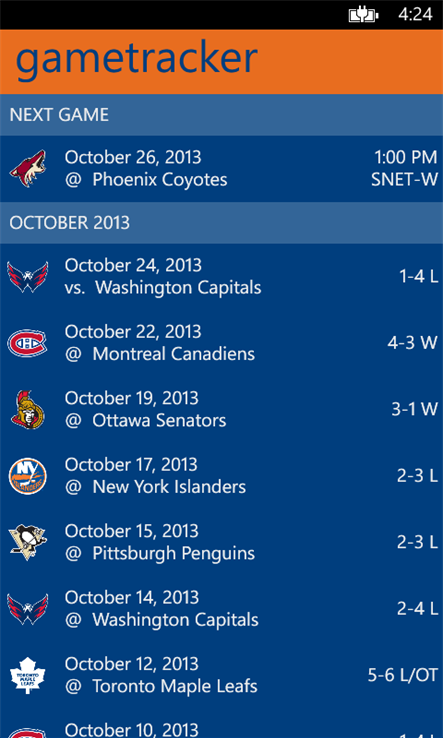Tap the 5-6 L/OT Toronto result
The height and width of the screenshot is (738, 443).
[x=403, y=675]
